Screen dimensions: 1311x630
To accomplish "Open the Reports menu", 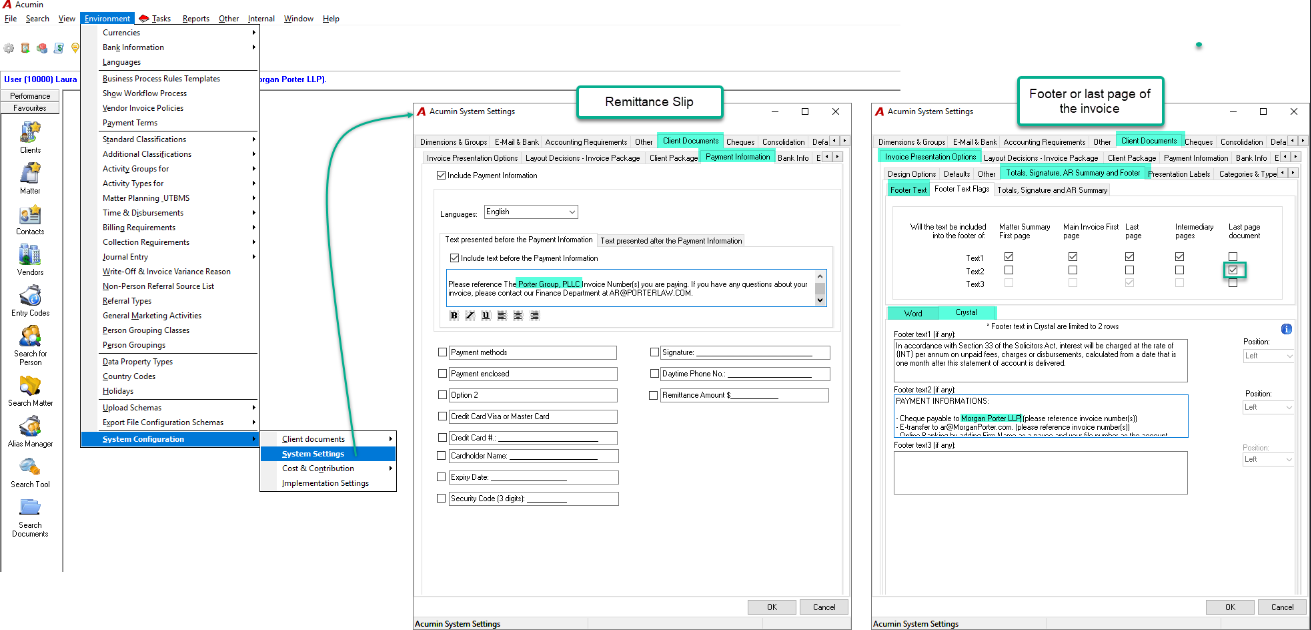I will click(x=196, y=19).
